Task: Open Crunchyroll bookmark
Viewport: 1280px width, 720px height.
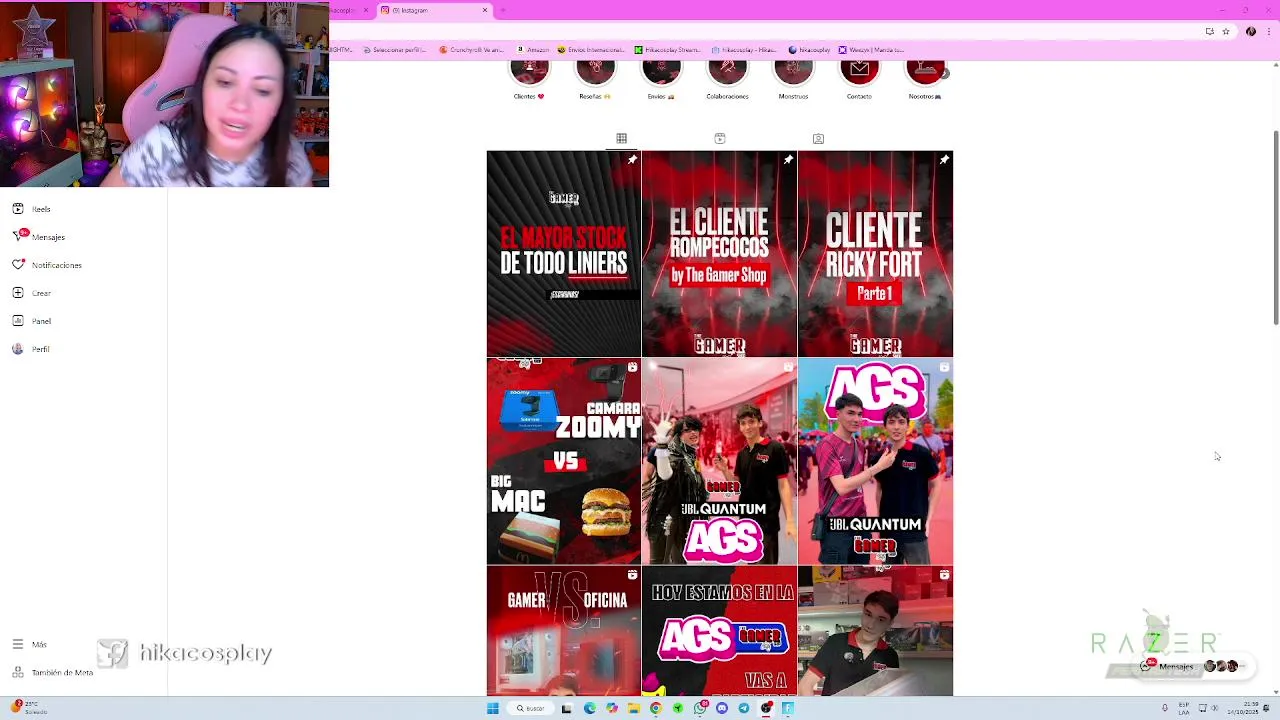Action: tap(472, 50)
